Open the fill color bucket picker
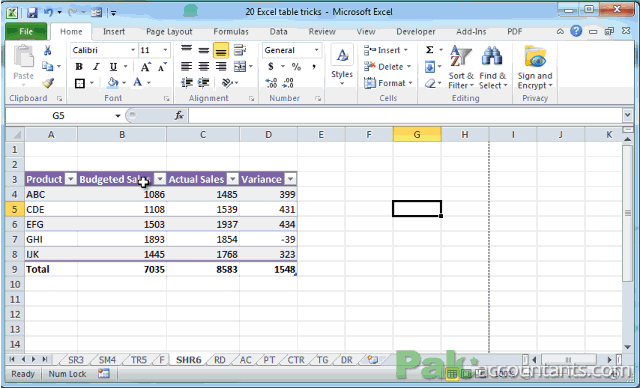The width and height of the screenshot is (640, 388). point(113,83)
